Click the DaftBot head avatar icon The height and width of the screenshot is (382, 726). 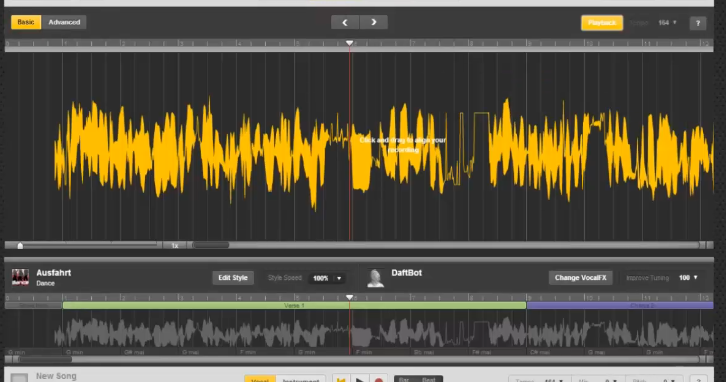(x=375, y=278)
